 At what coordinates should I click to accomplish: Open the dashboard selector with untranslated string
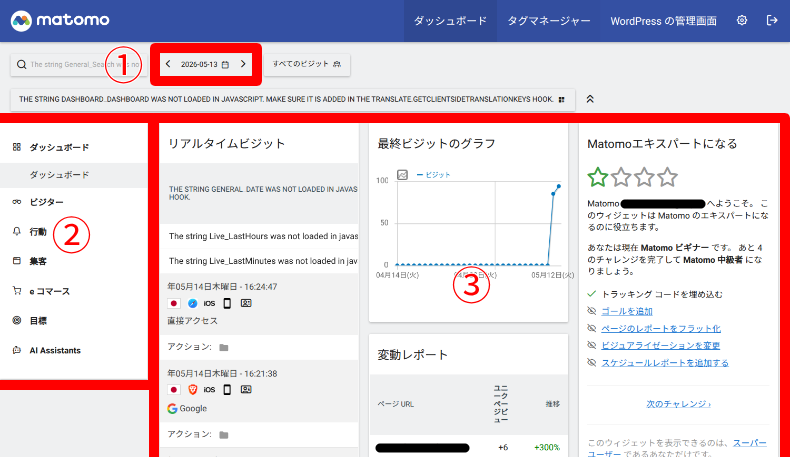click(x=293, y=99)
